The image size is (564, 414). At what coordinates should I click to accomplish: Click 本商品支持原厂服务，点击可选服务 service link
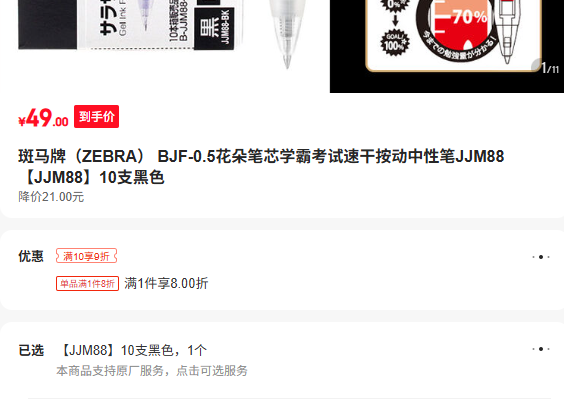(x=152, y=371)
